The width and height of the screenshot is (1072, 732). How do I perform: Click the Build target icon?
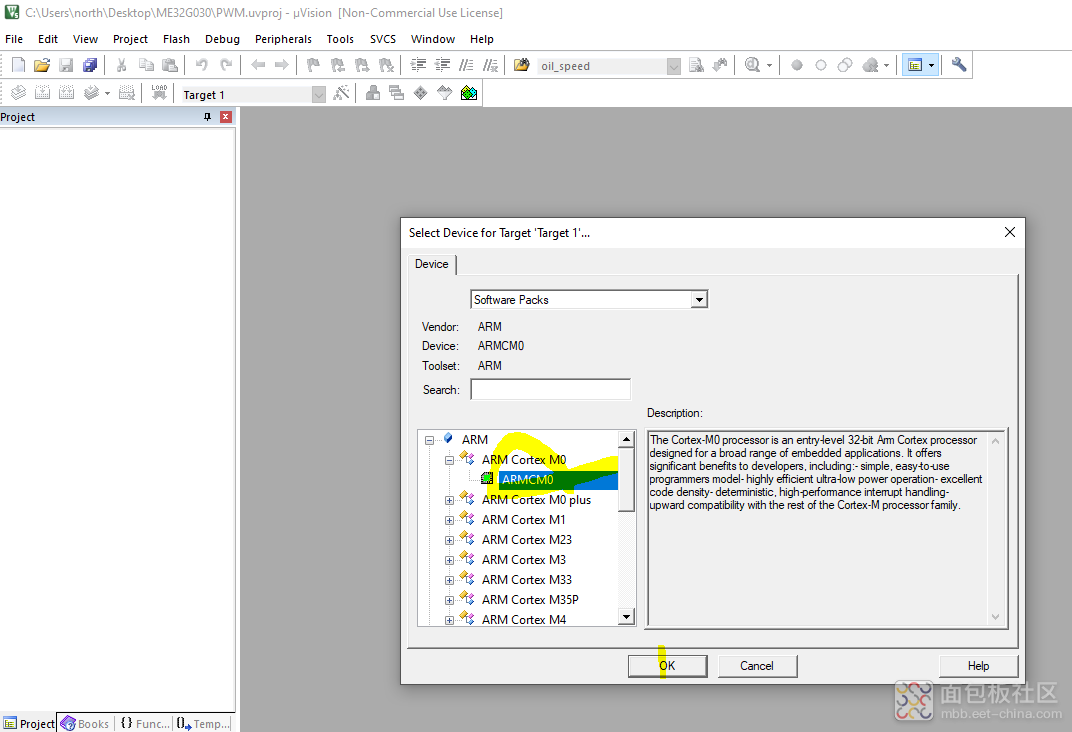(42, 93)
